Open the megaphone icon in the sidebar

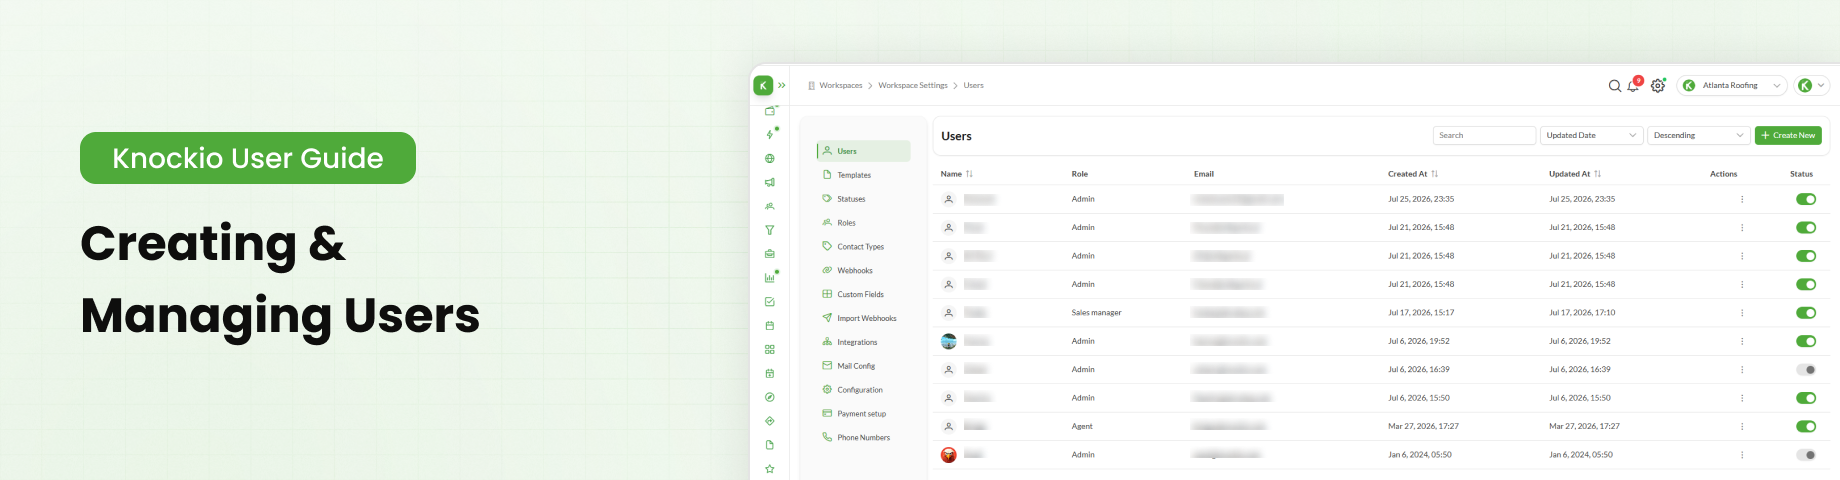[770, 182]
